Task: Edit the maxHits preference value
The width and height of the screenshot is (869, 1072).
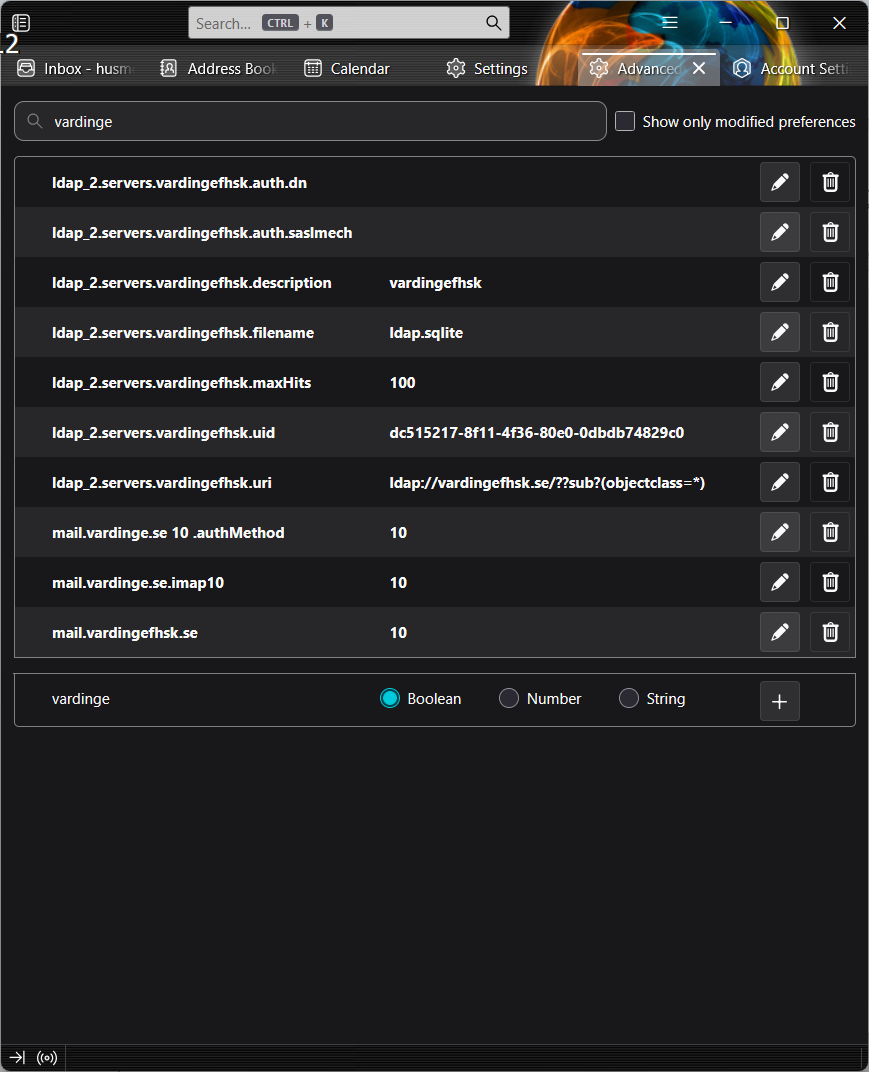Action: coord(780,382)
